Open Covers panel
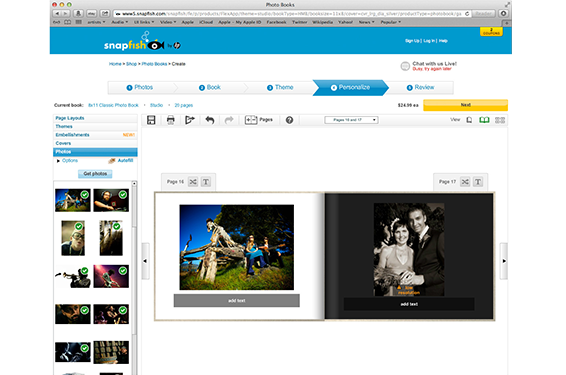The image size is (566, 375). (95, 143)
